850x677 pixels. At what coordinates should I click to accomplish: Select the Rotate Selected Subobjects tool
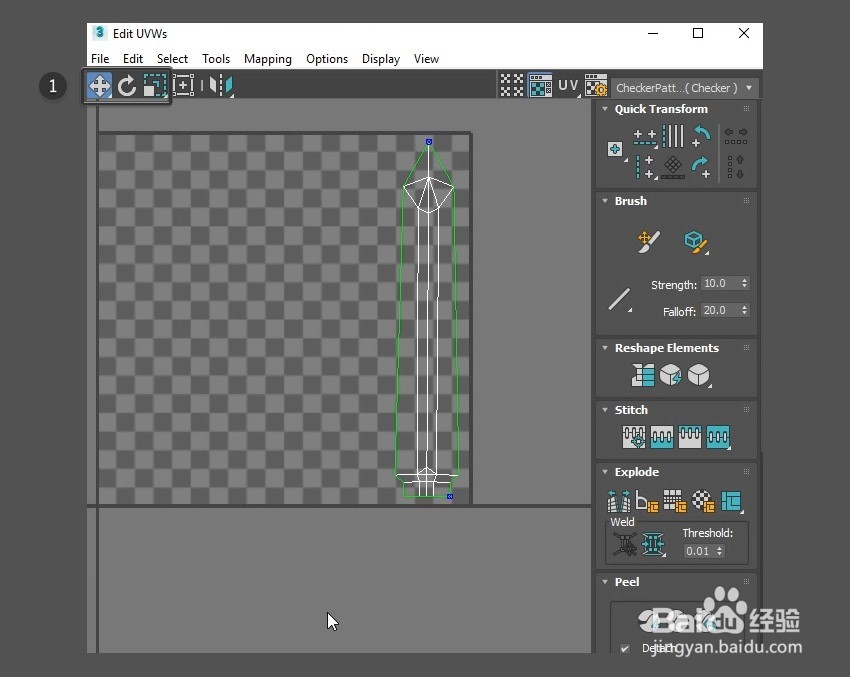tap(127, 86)
